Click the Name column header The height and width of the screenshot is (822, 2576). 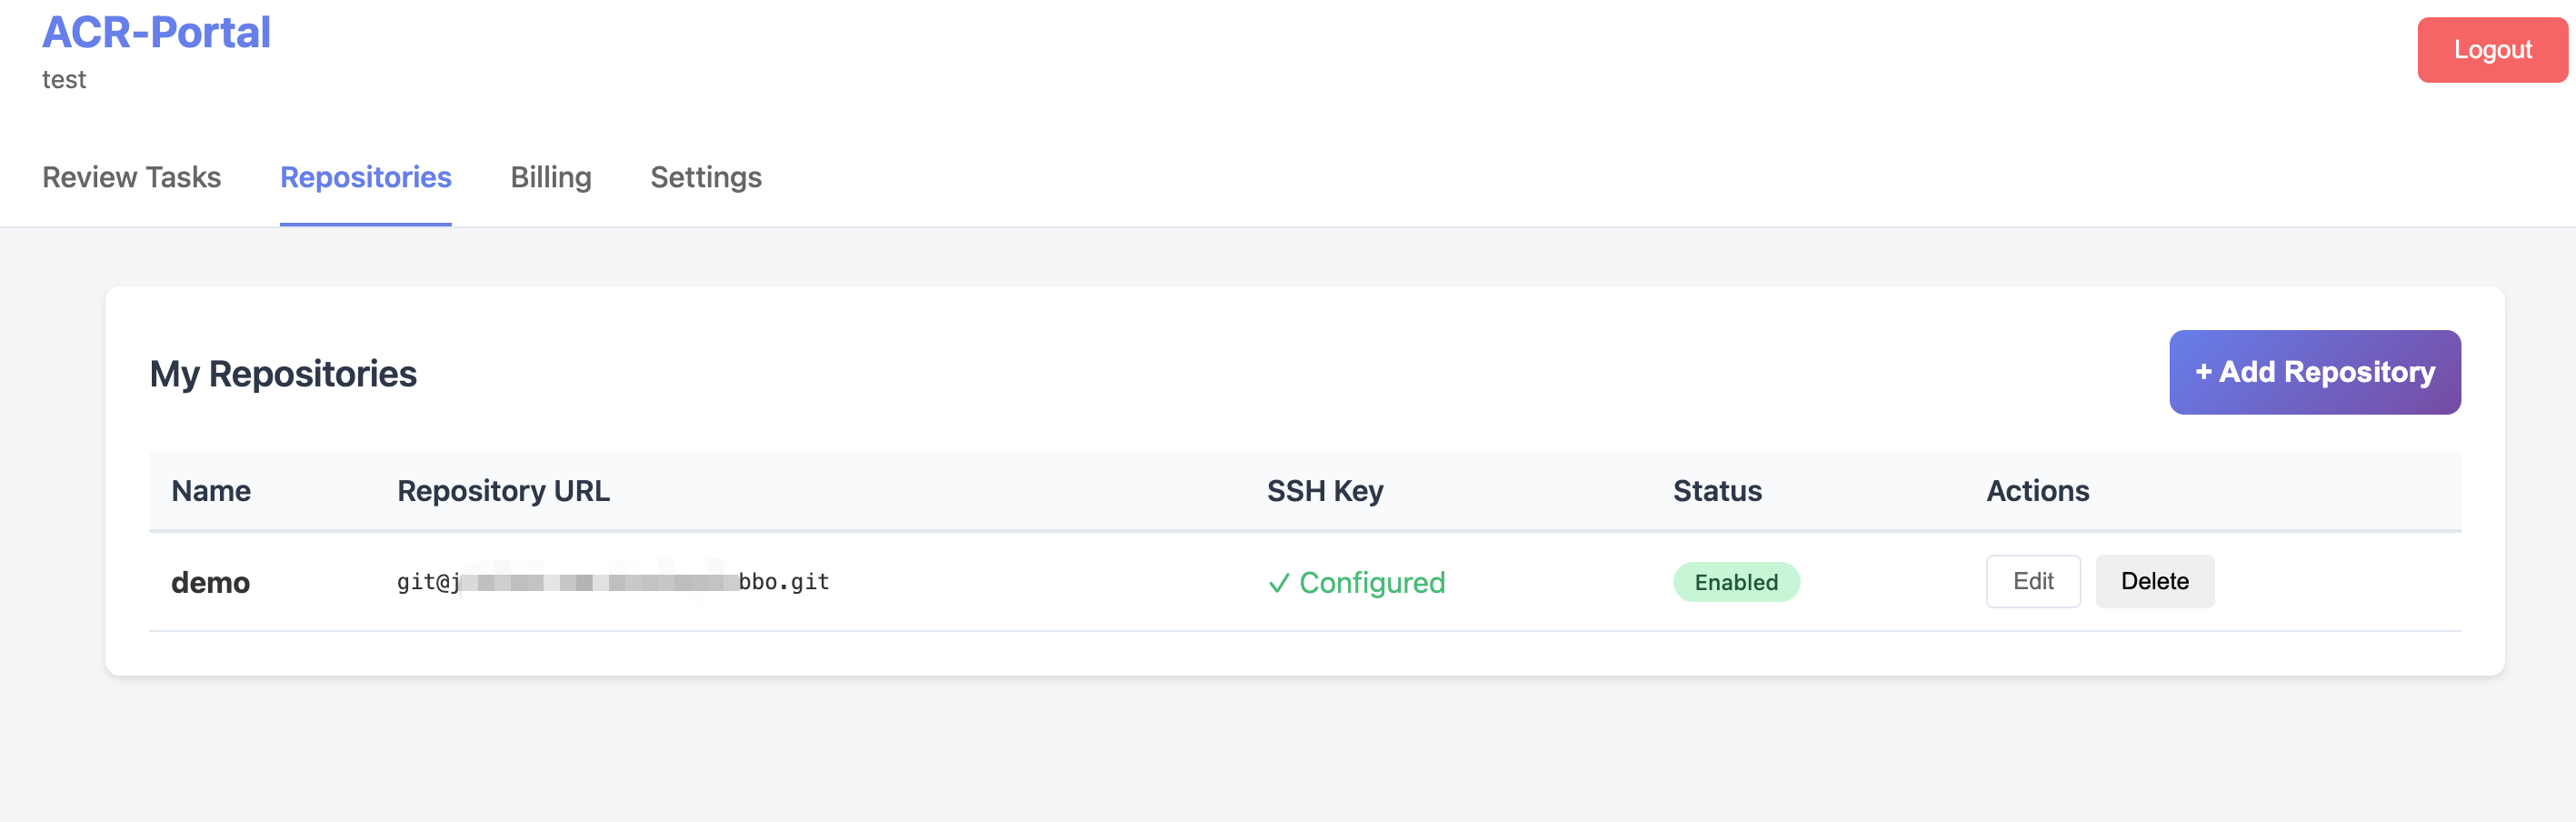point(210,491)
